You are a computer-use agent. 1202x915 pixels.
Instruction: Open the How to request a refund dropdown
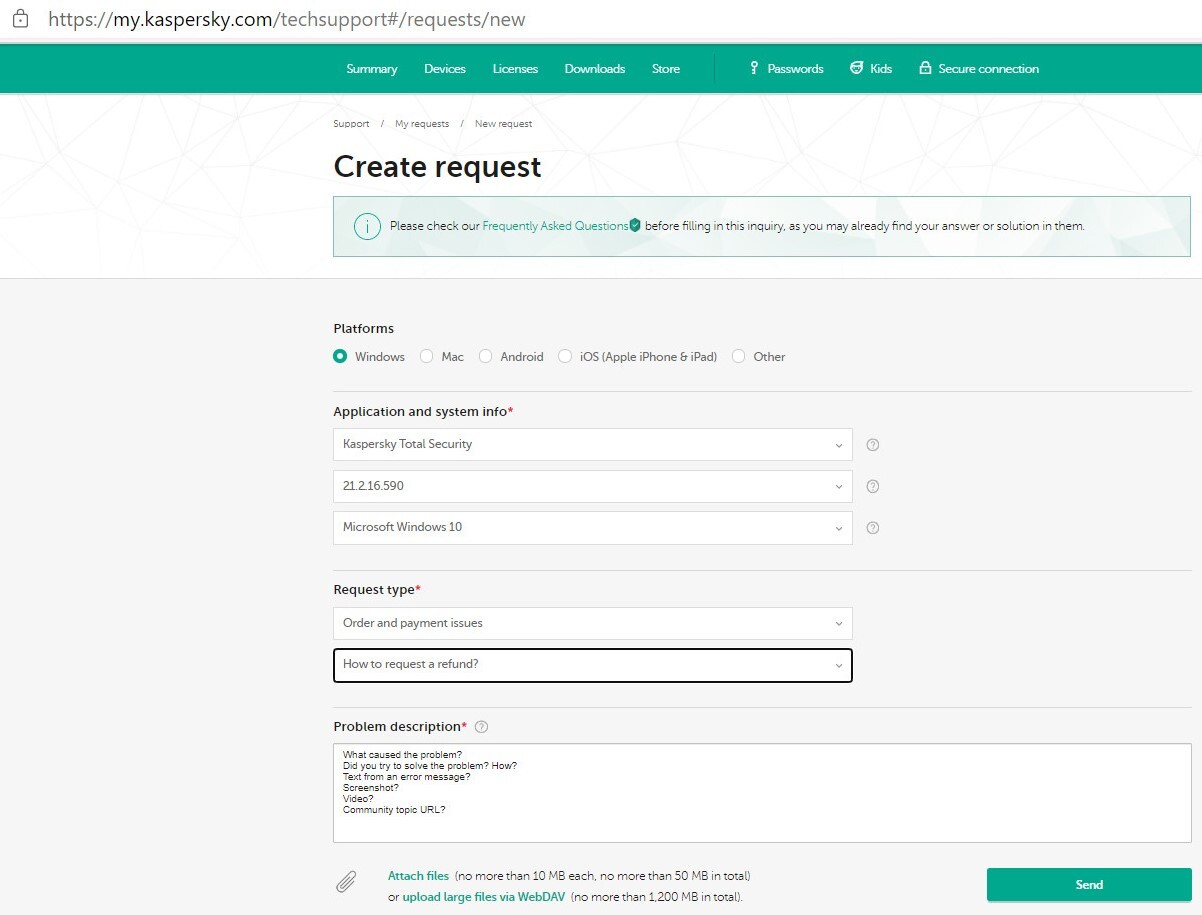click(x=593, y=665)
